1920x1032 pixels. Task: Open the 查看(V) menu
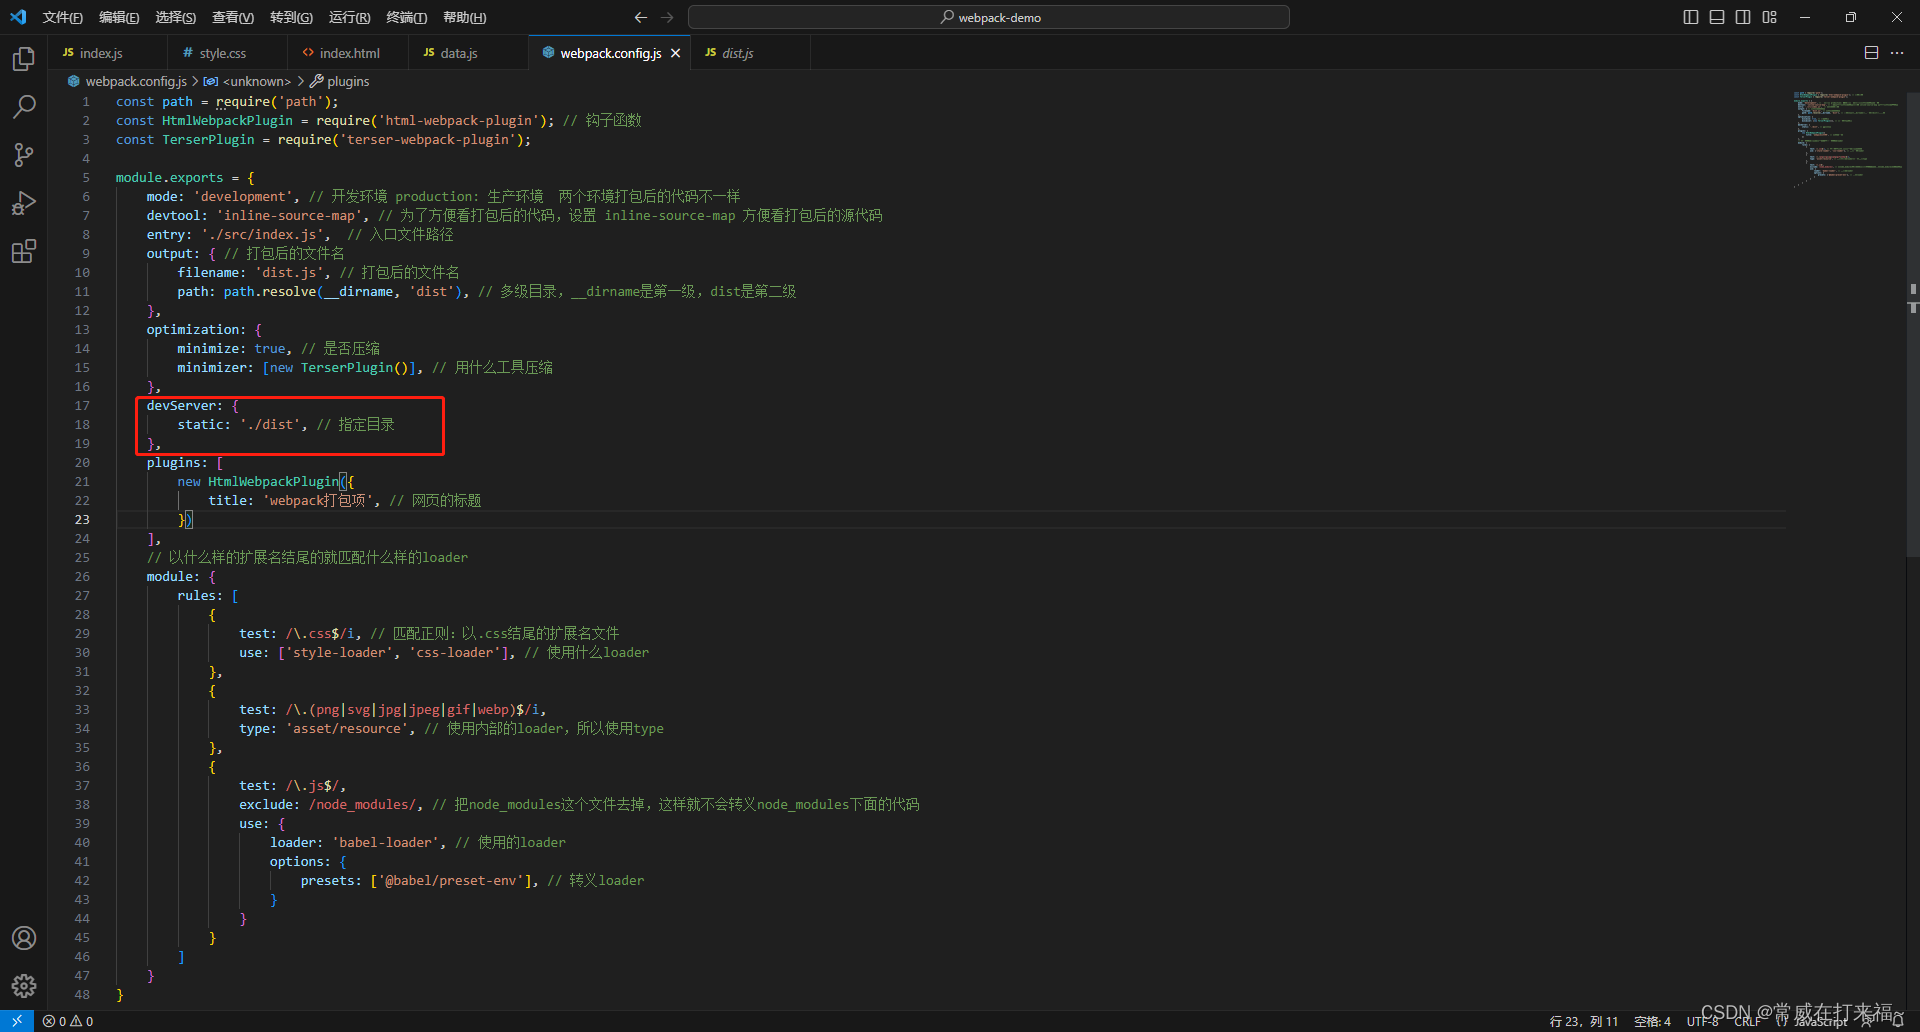point(233,17)
